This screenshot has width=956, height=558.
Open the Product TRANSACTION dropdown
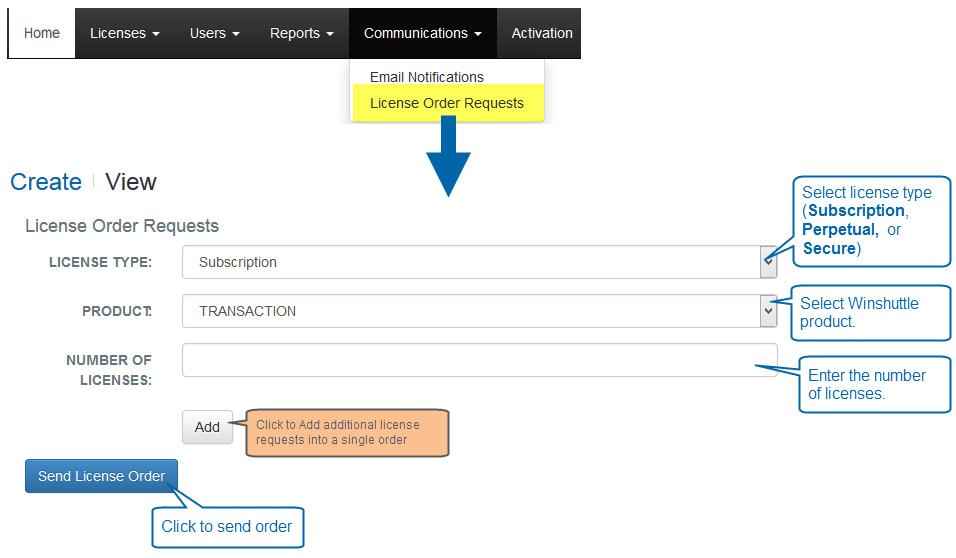[x=479, y=311]
